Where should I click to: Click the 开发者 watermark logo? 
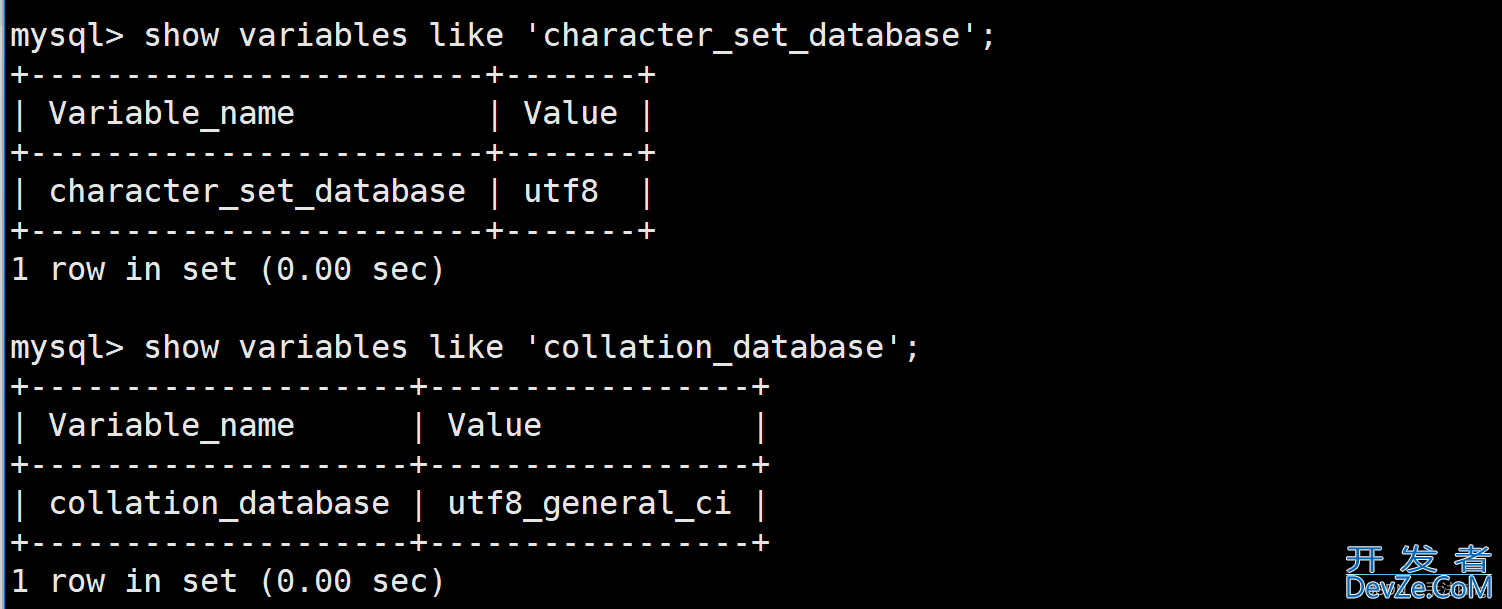point(1418,558)
